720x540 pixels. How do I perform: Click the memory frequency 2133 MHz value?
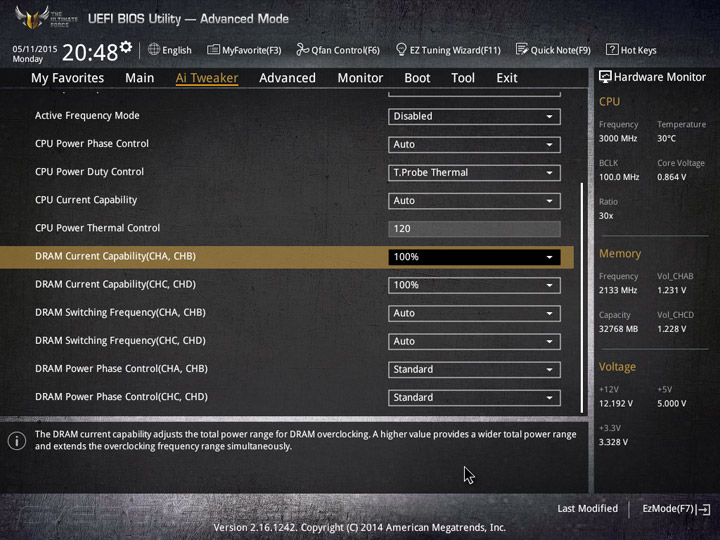click(618, 291)
